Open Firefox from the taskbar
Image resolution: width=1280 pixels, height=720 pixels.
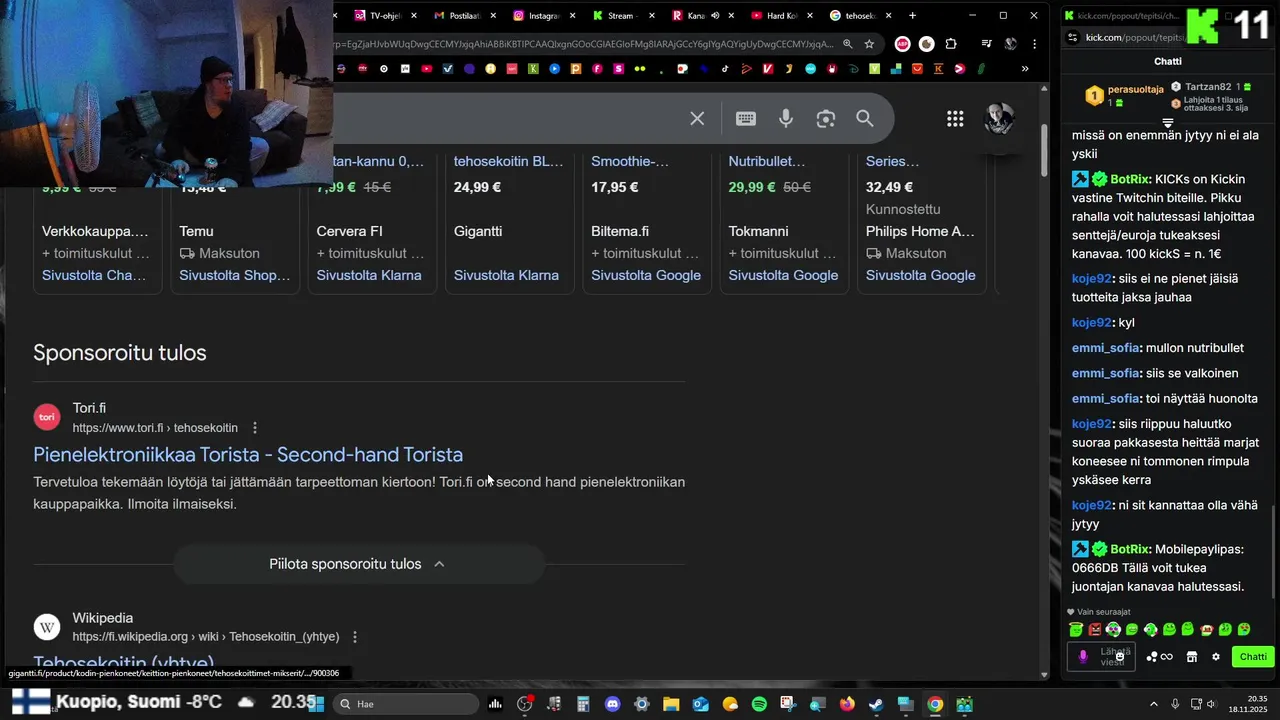[847, 704]
